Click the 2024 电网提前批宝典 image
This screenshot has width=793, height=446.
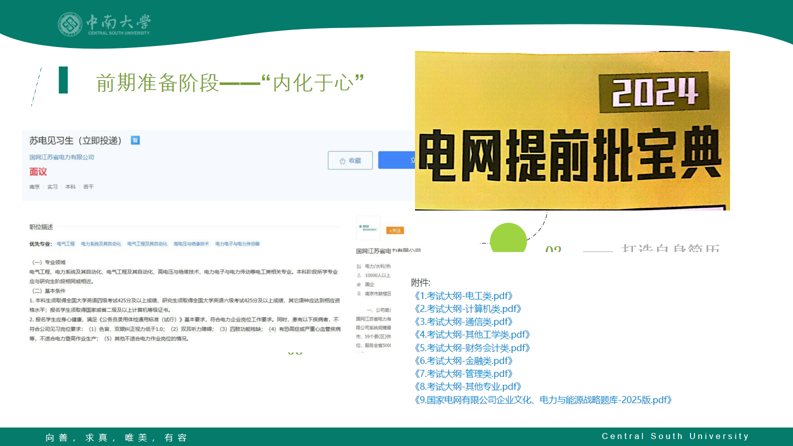pos(572,131)
